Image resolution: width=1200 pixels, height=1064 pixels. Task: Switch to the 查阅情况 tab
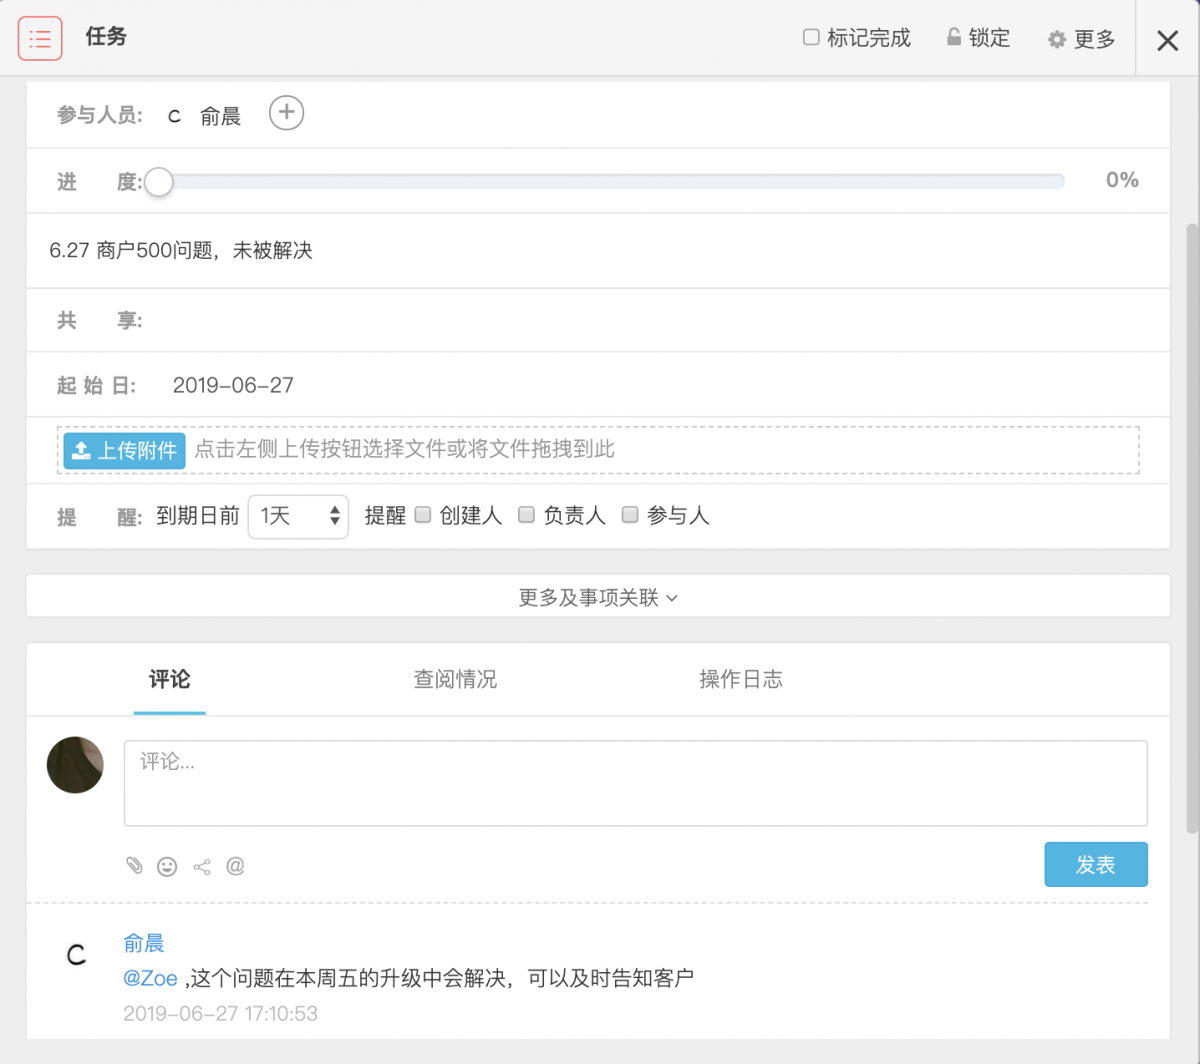pos(454,679)
